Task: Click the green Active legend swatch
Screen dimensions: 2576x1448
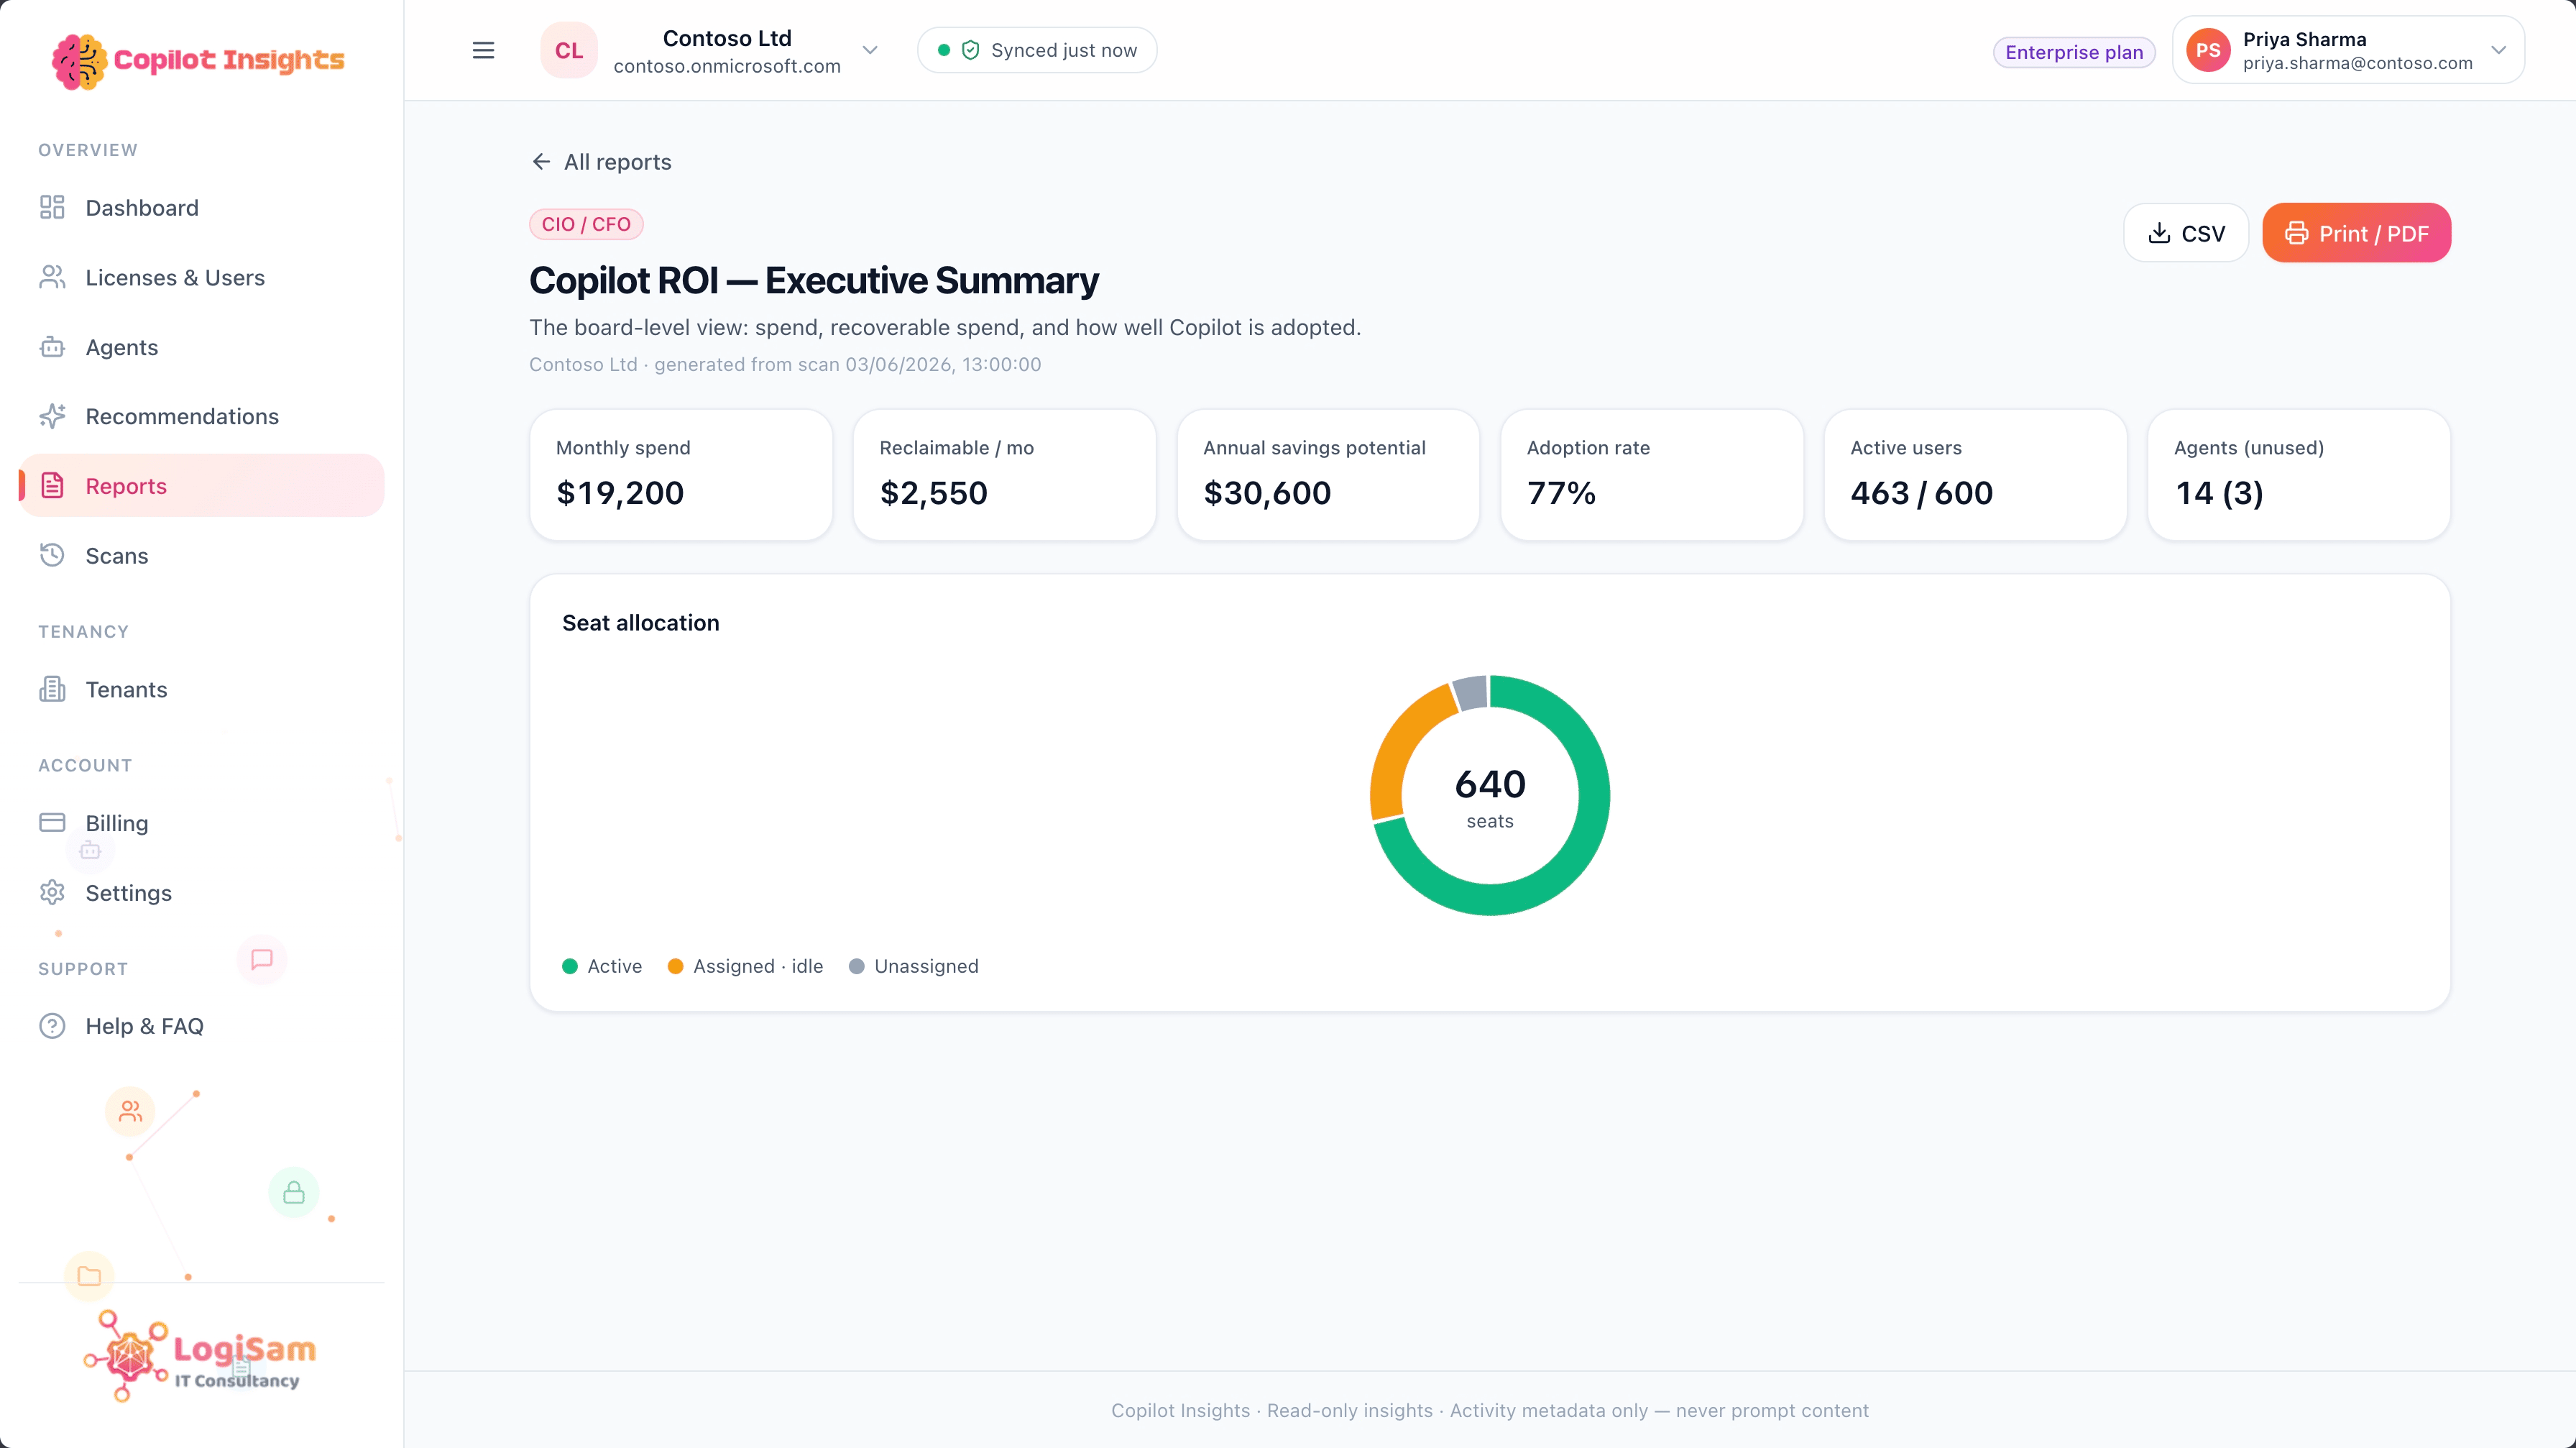Action: tap(570, 966)
